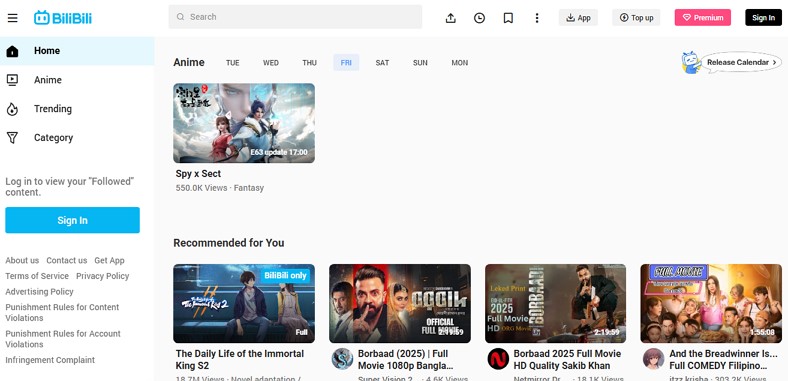The height and width of the screenshot is (381, 788).
Task: Open the hamburger menu icon
Action: coord(13,18)
